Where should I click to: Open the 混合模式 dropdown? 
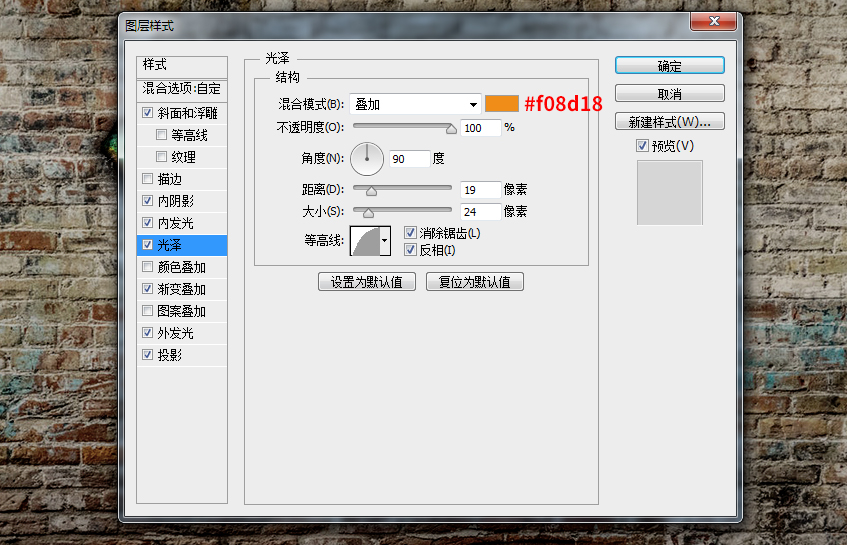click(x=415, y=104)
